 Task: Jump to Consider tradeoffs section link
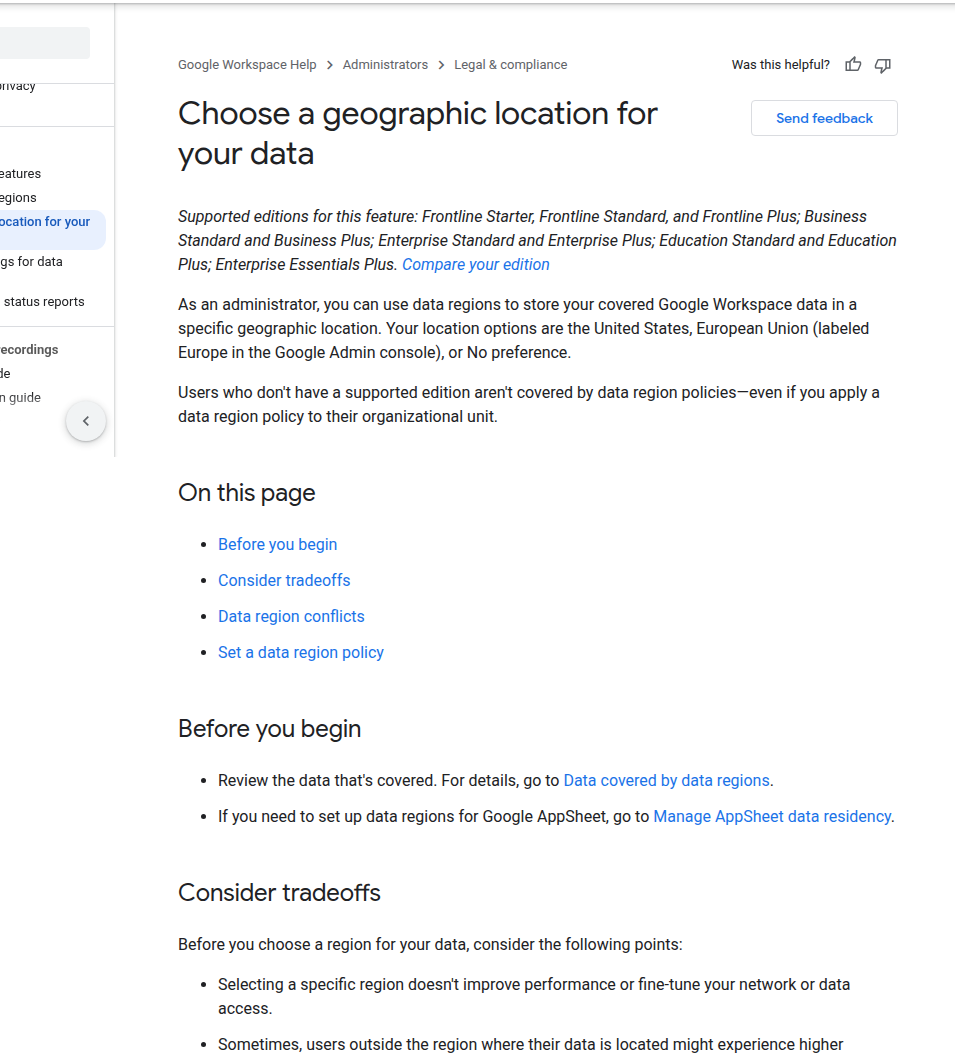284,580
